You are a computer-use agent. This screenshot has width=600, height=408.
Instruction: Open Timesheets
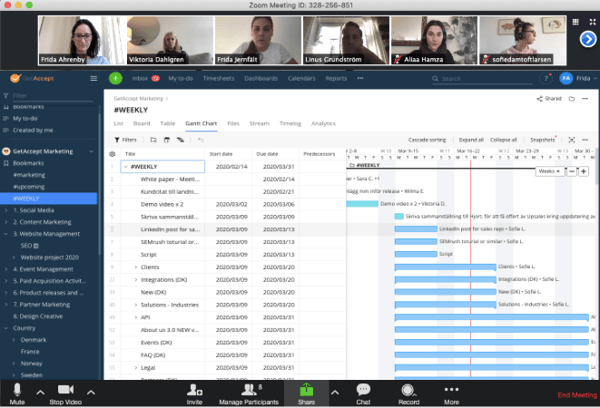(x=218, y=78)
